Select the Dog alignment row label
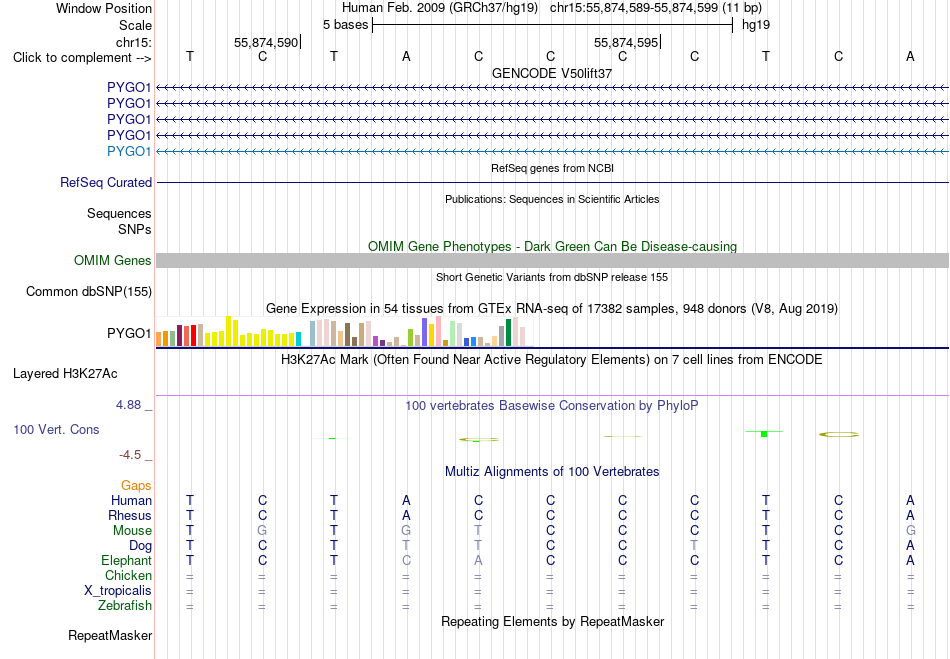The image size is (950, 659). pyautogui.click(x=140, y=546)
